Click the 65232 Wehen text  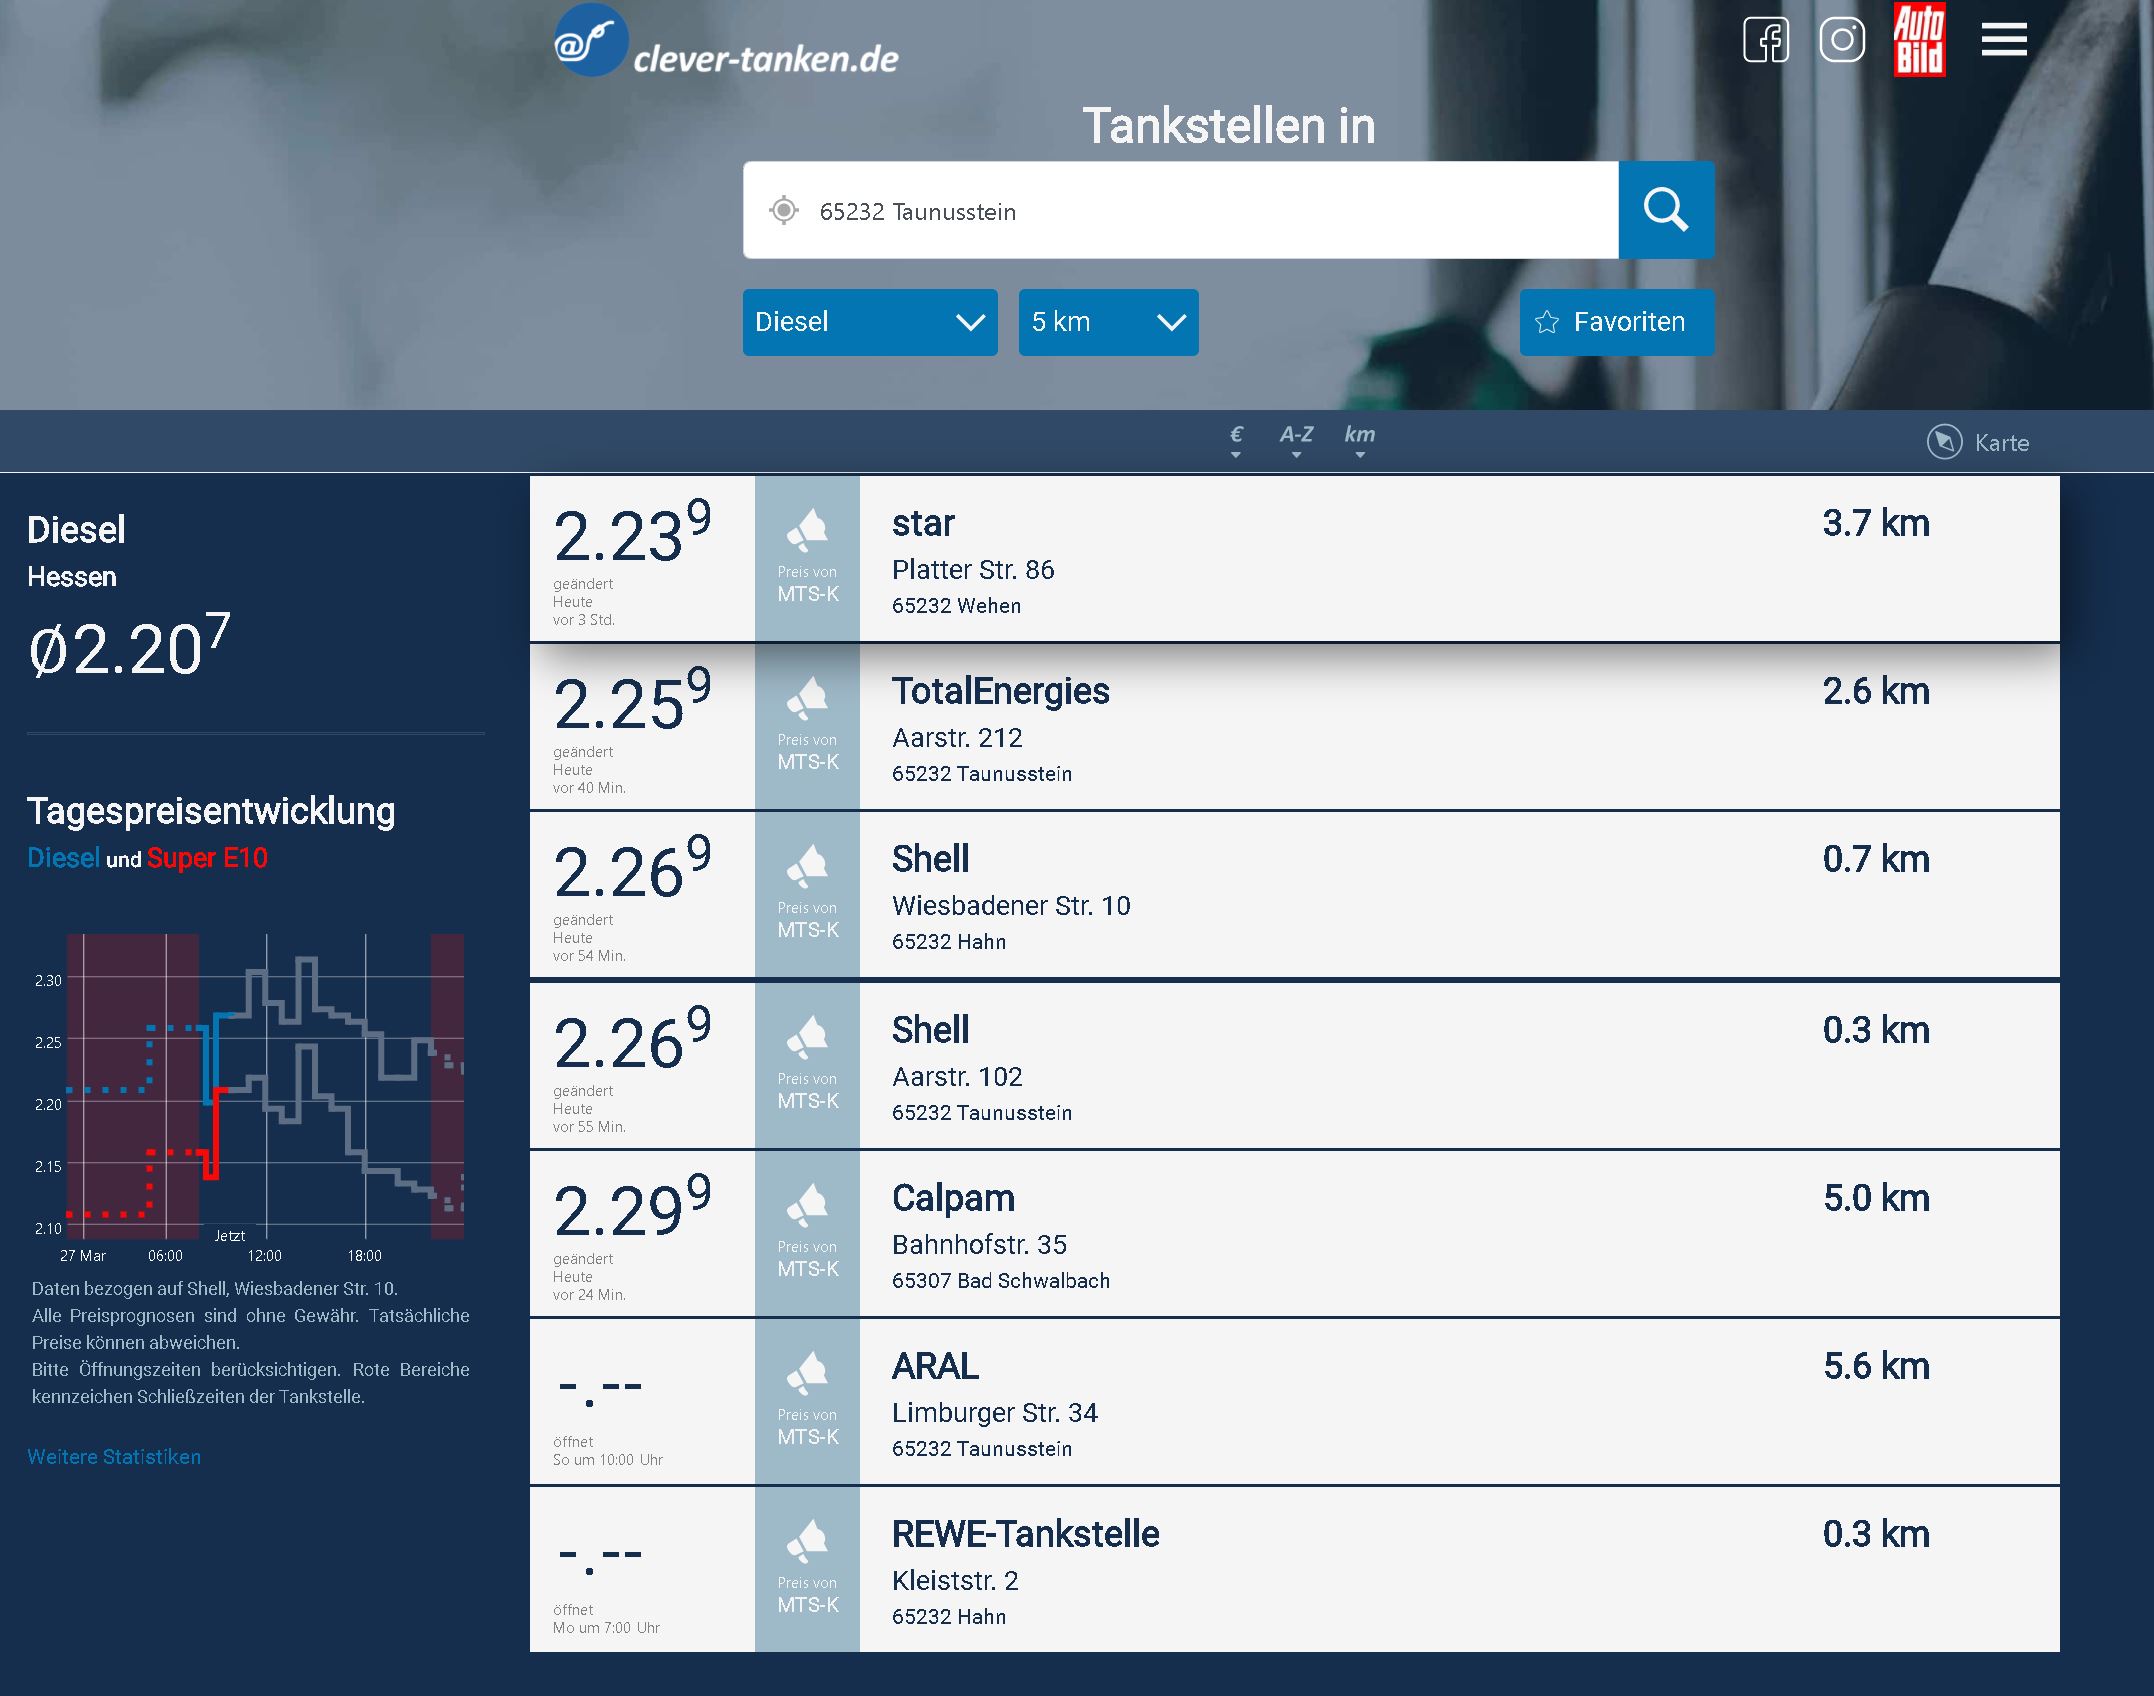click(956, 606)
